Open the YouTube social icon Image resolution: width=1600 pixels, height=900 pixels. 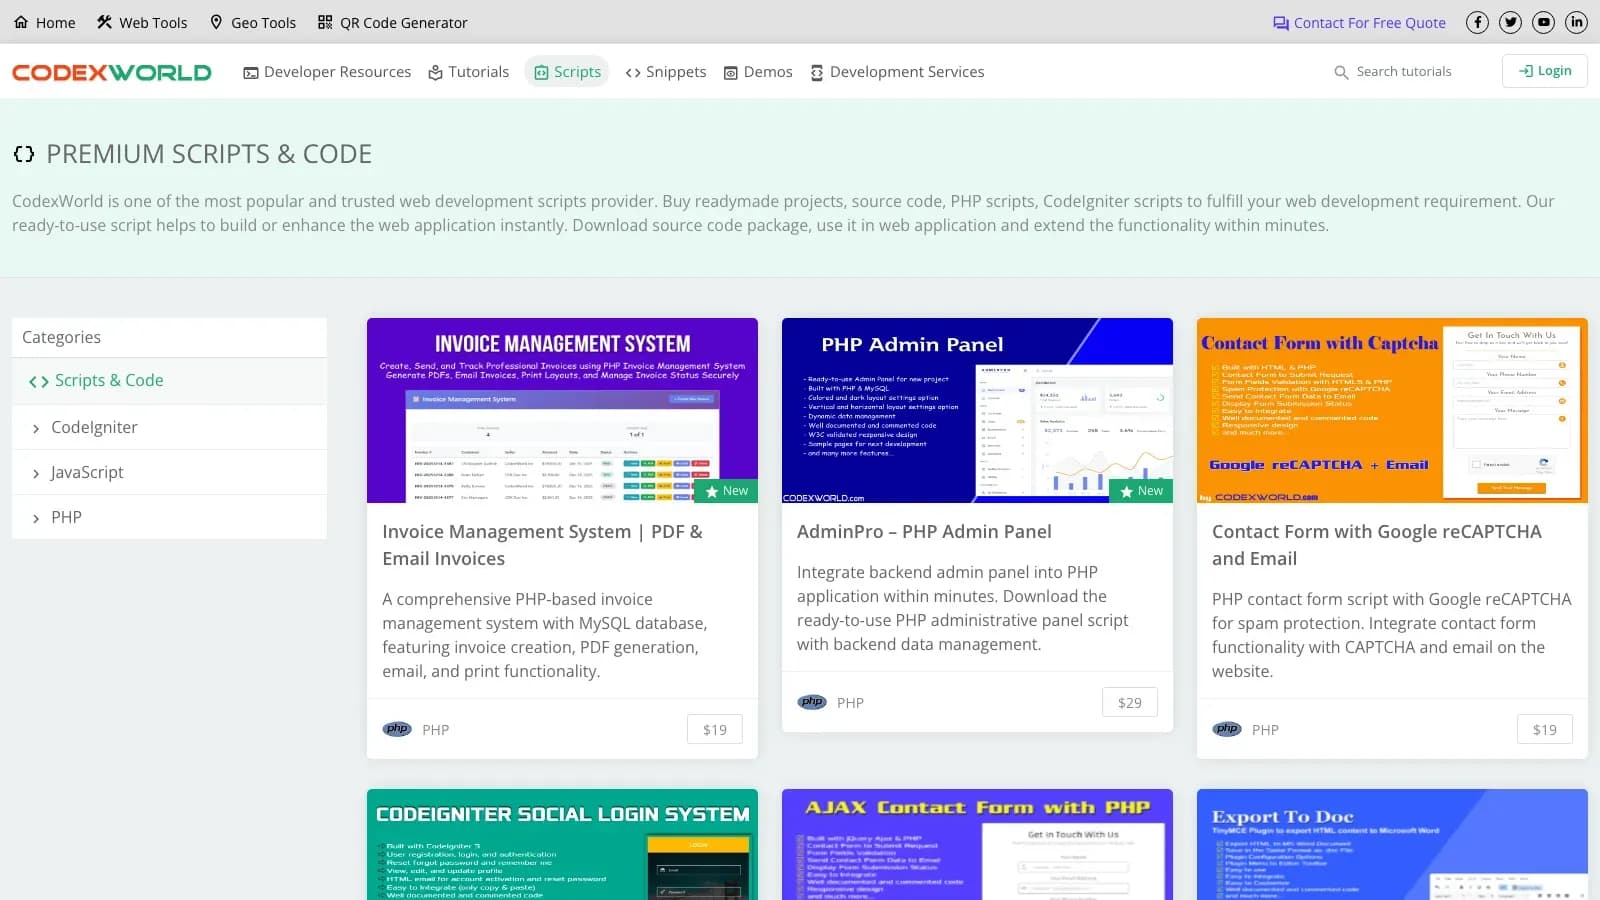point(1544,22)
